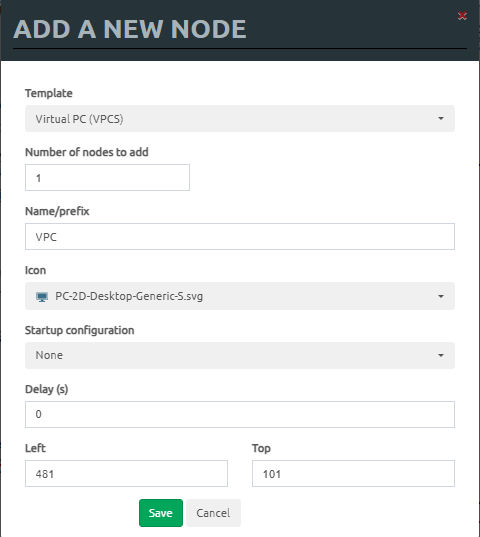Click the Delay (s) label
The image size is (480, 537).
click(x=47, y=389)
